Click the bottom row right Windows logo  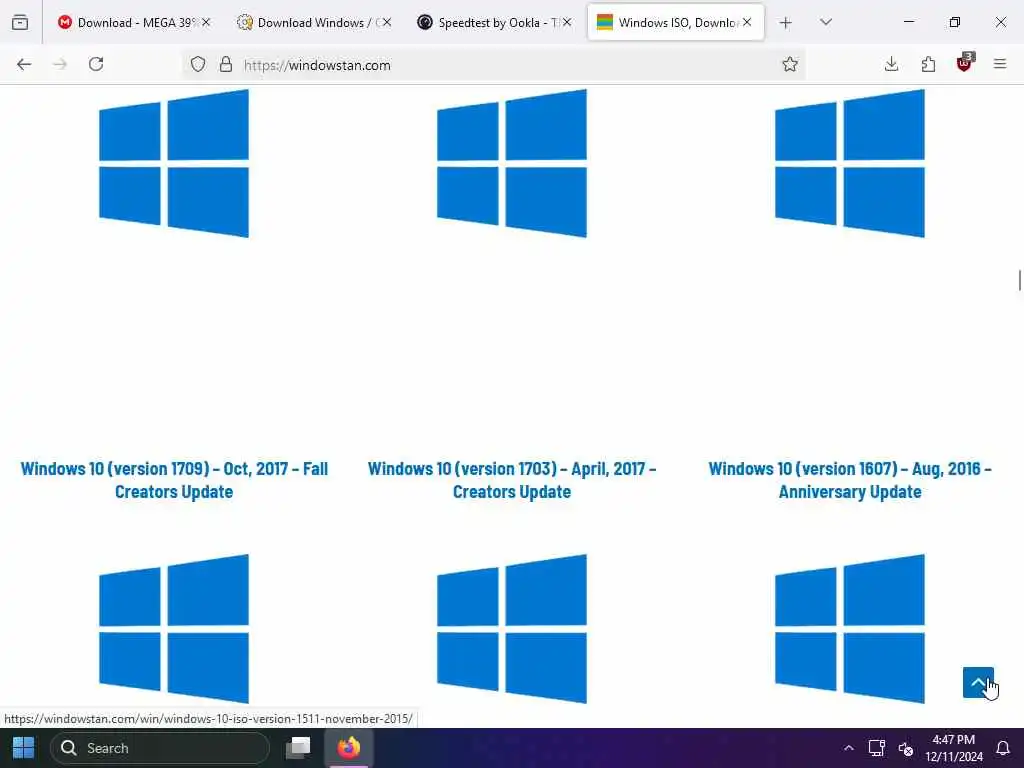point(850,628)
